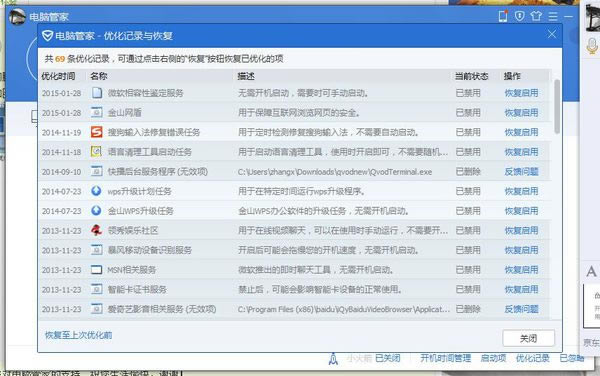Screen dimensions: 600x376
Task: Click the 2014-09-10 date cell
Action: coord(62,172)
